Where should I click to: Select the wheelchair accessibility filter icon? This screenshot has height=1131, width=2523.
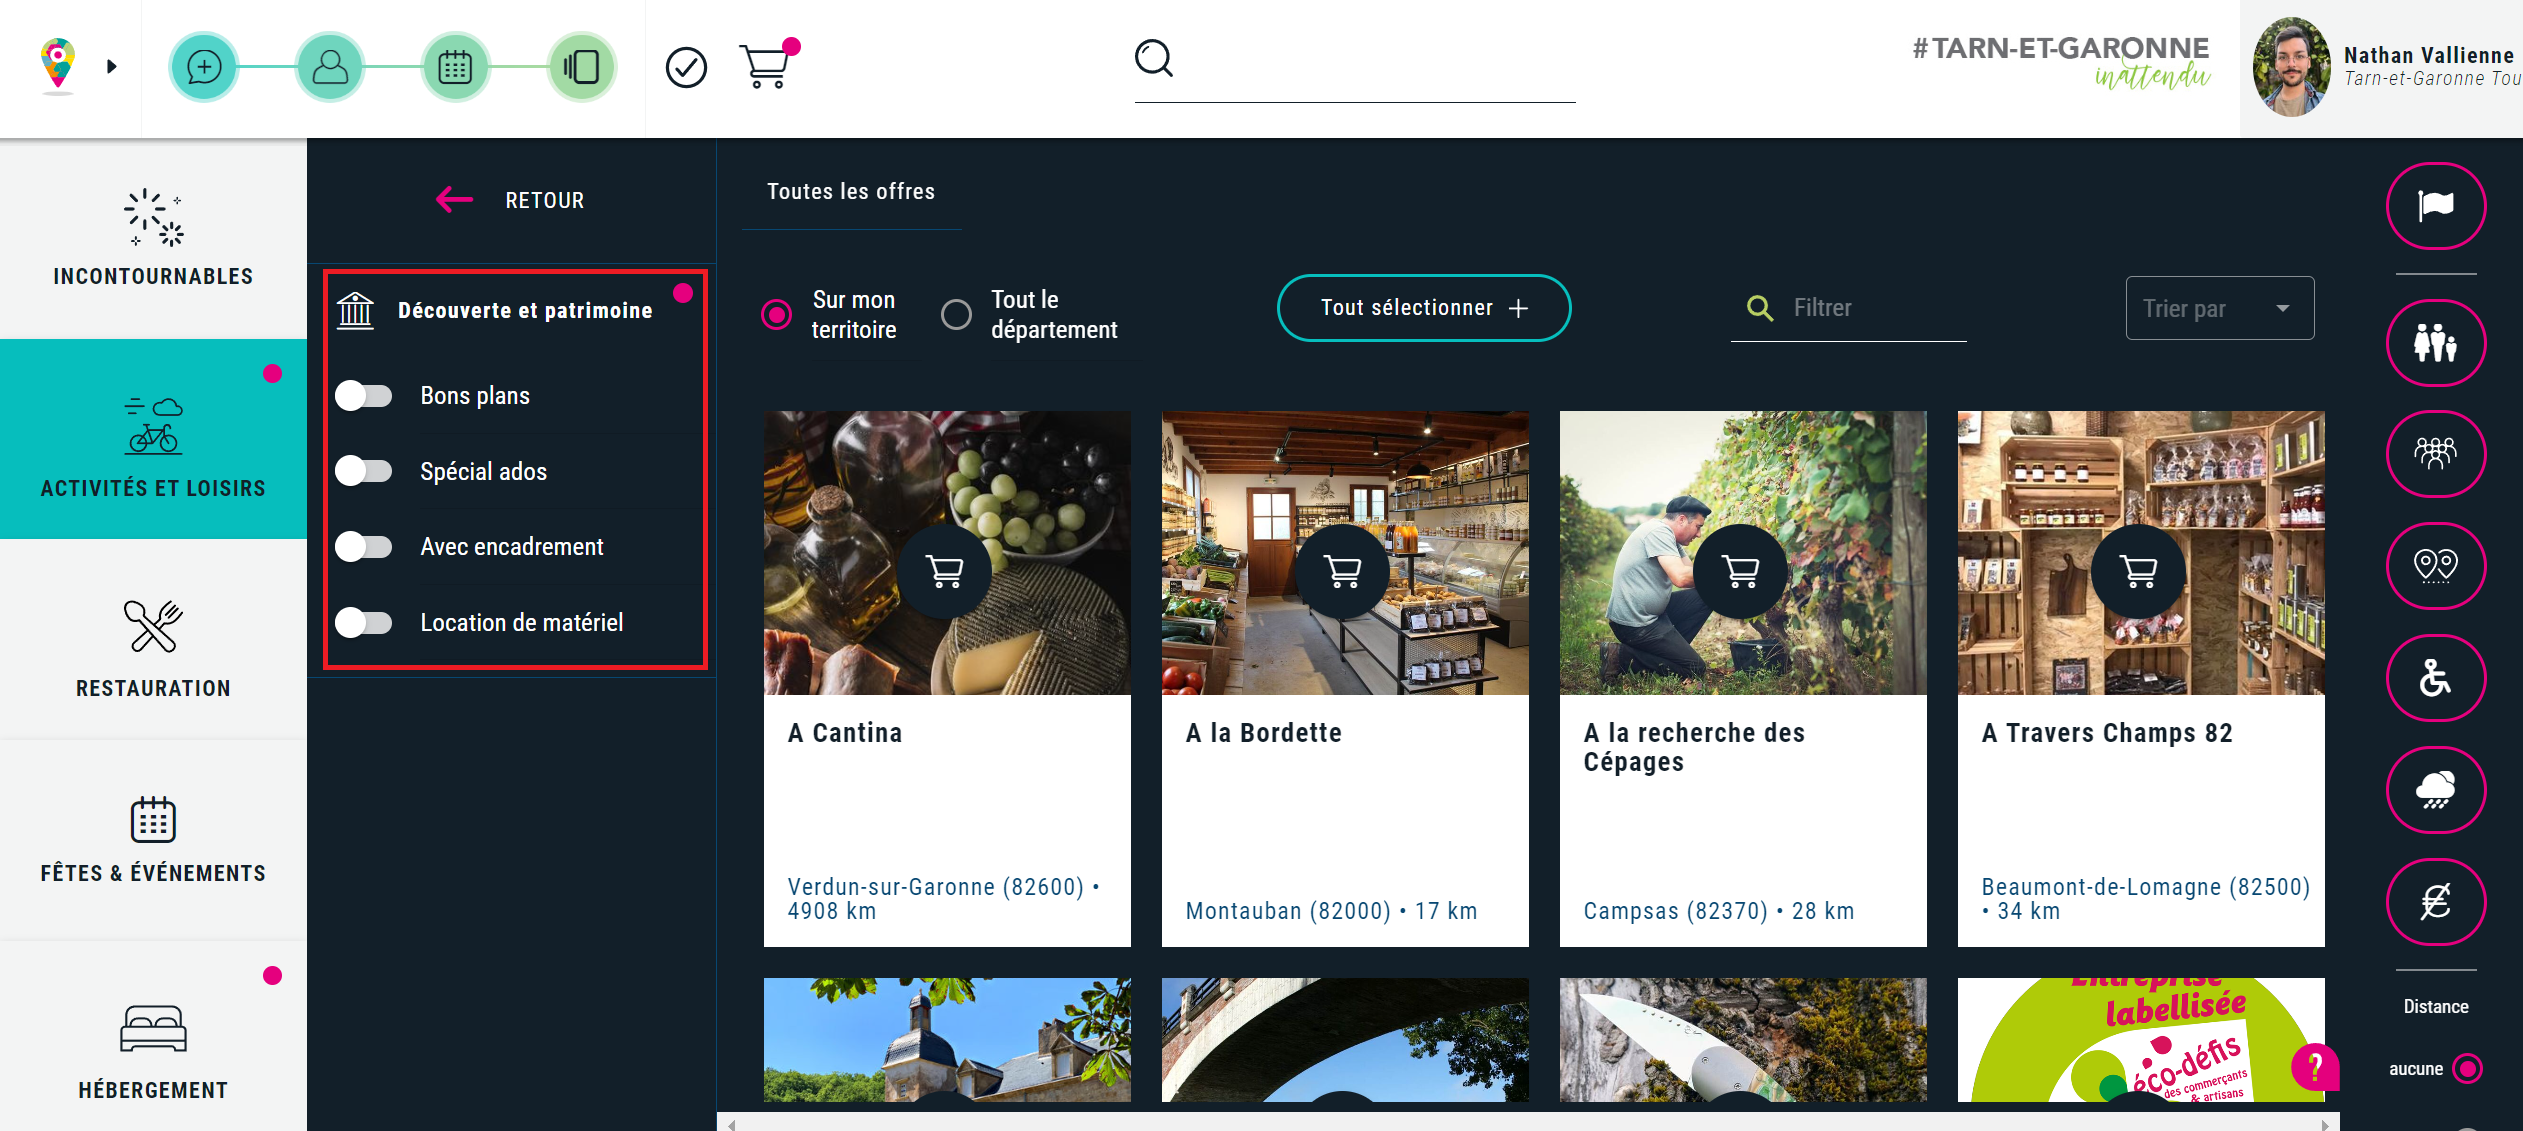point(2435,678)
